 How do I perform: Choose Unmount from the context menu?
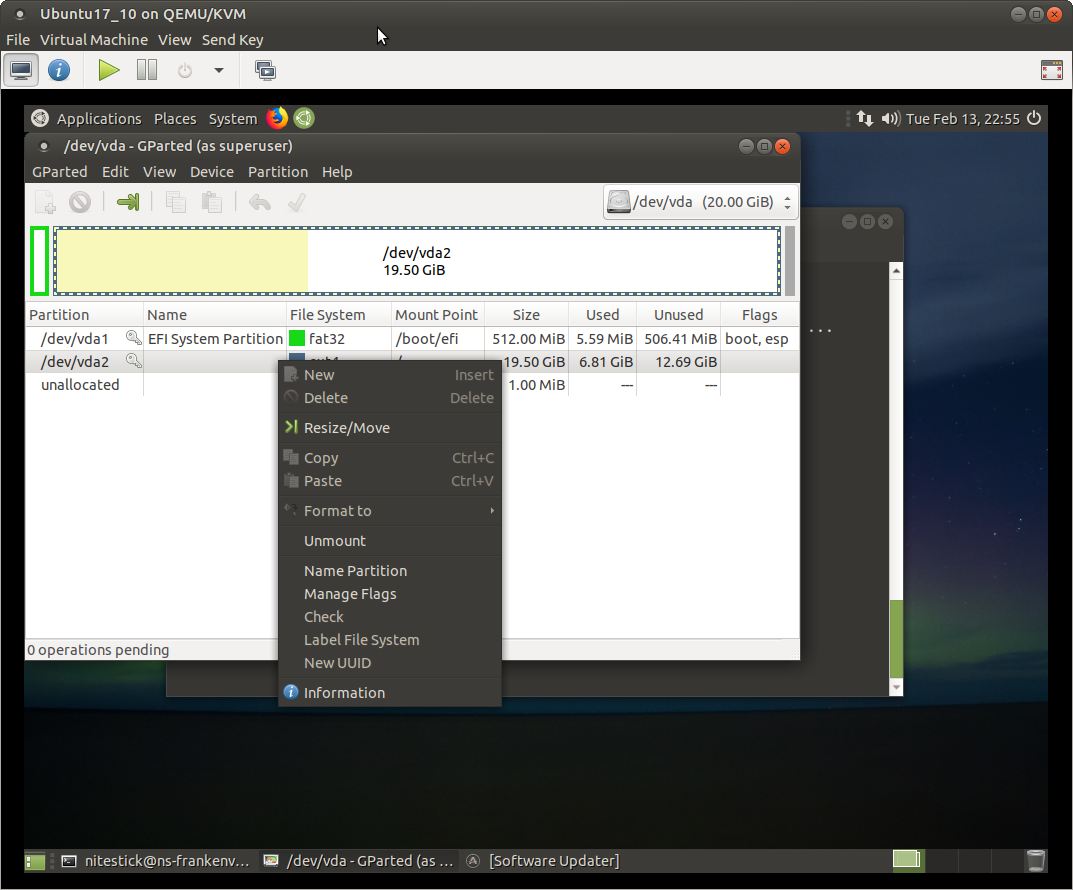tap(390, 540)
